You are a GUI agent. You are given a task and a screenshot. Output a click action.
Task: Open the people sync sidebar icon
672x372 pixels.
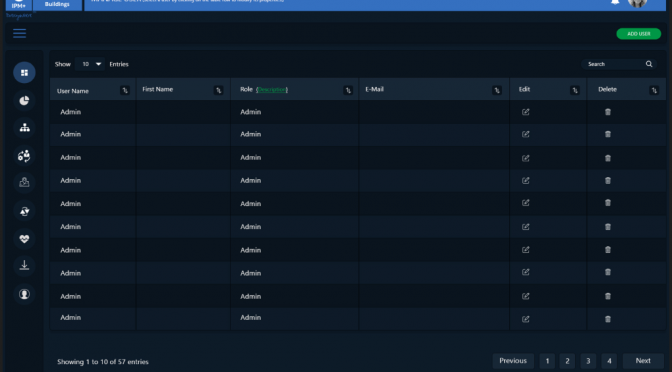pyautogui.click(x=24, y=156)
